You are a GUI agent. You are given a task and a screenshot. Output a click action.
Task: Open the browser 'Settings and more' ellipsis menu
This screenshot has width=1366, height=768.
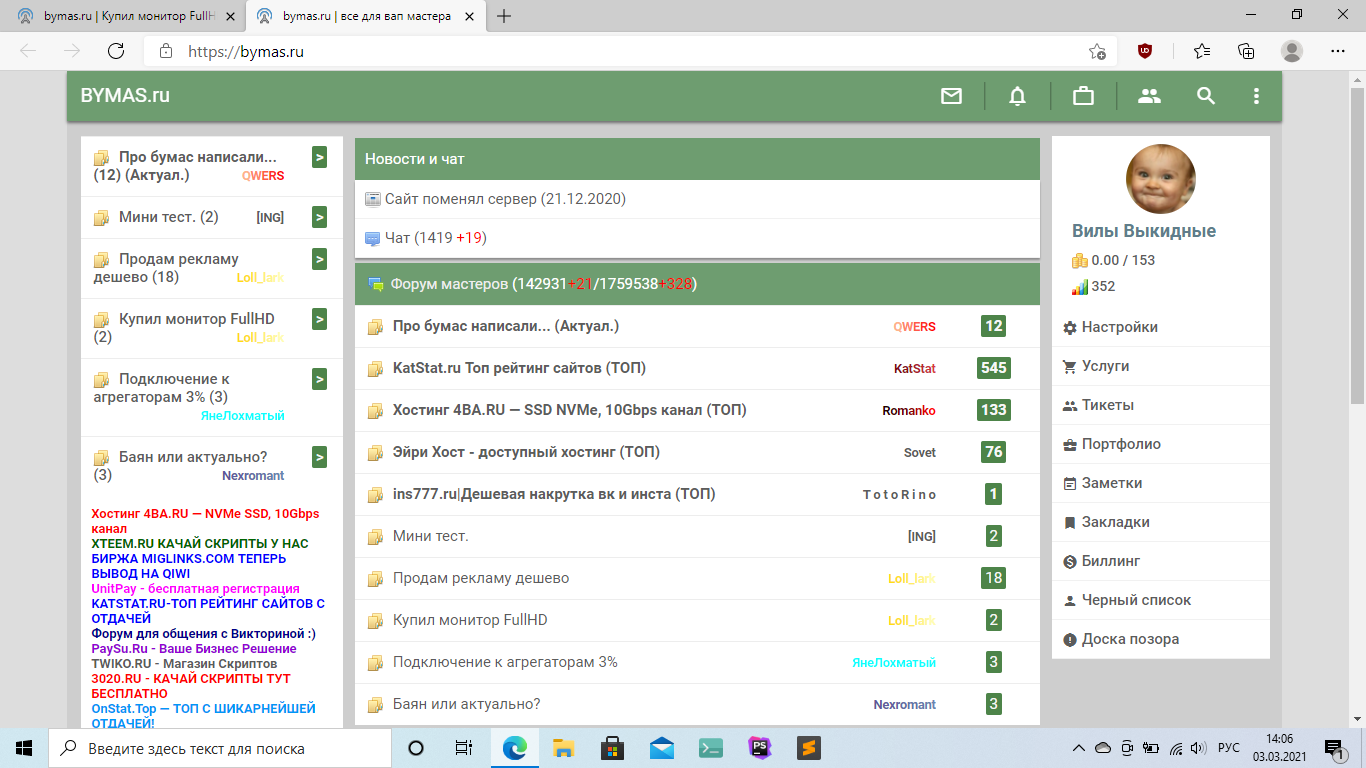pyautogui.click(x=1338, y=51)
